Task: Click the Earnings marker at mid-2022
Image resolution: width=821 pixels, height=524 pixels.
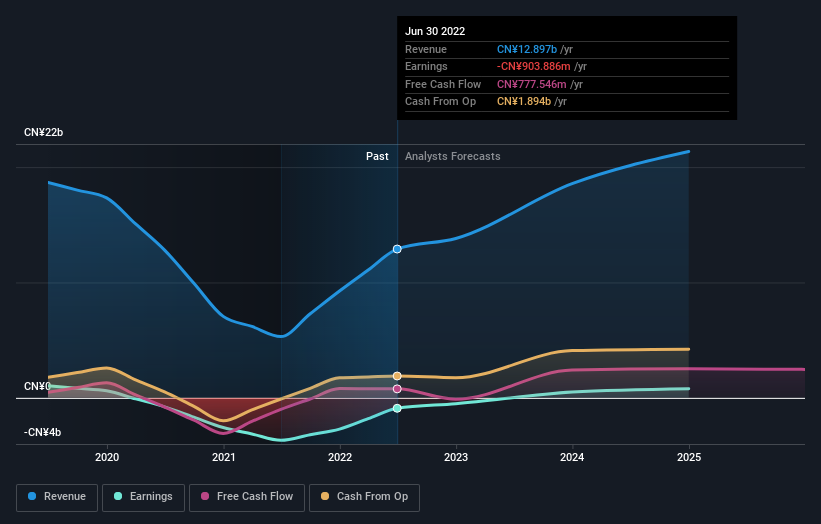Action: (x=397, y=408)
